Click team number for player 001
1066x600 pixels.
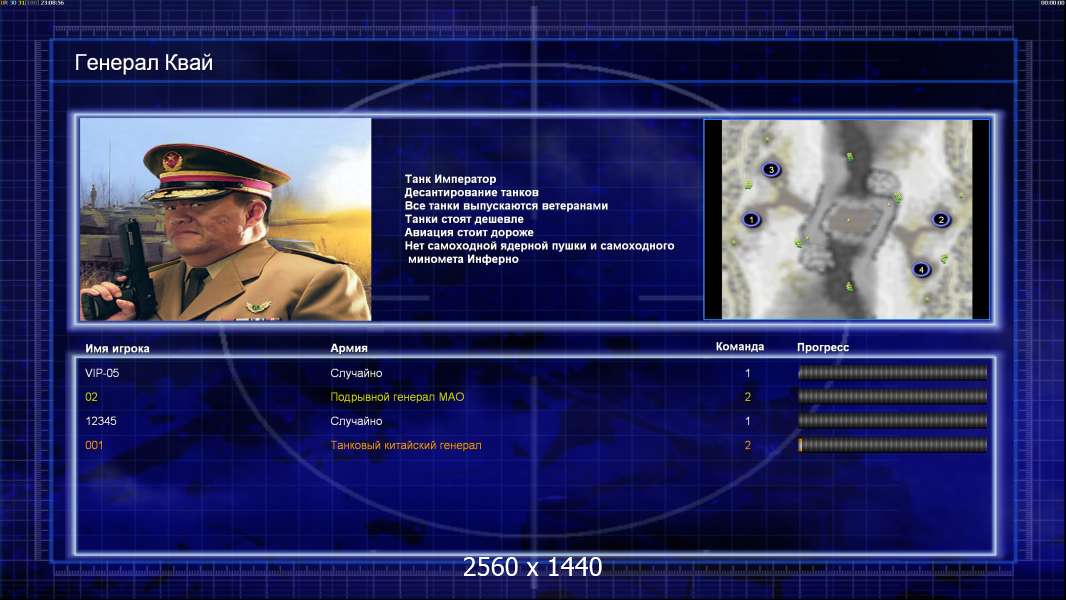coord(747,446)
